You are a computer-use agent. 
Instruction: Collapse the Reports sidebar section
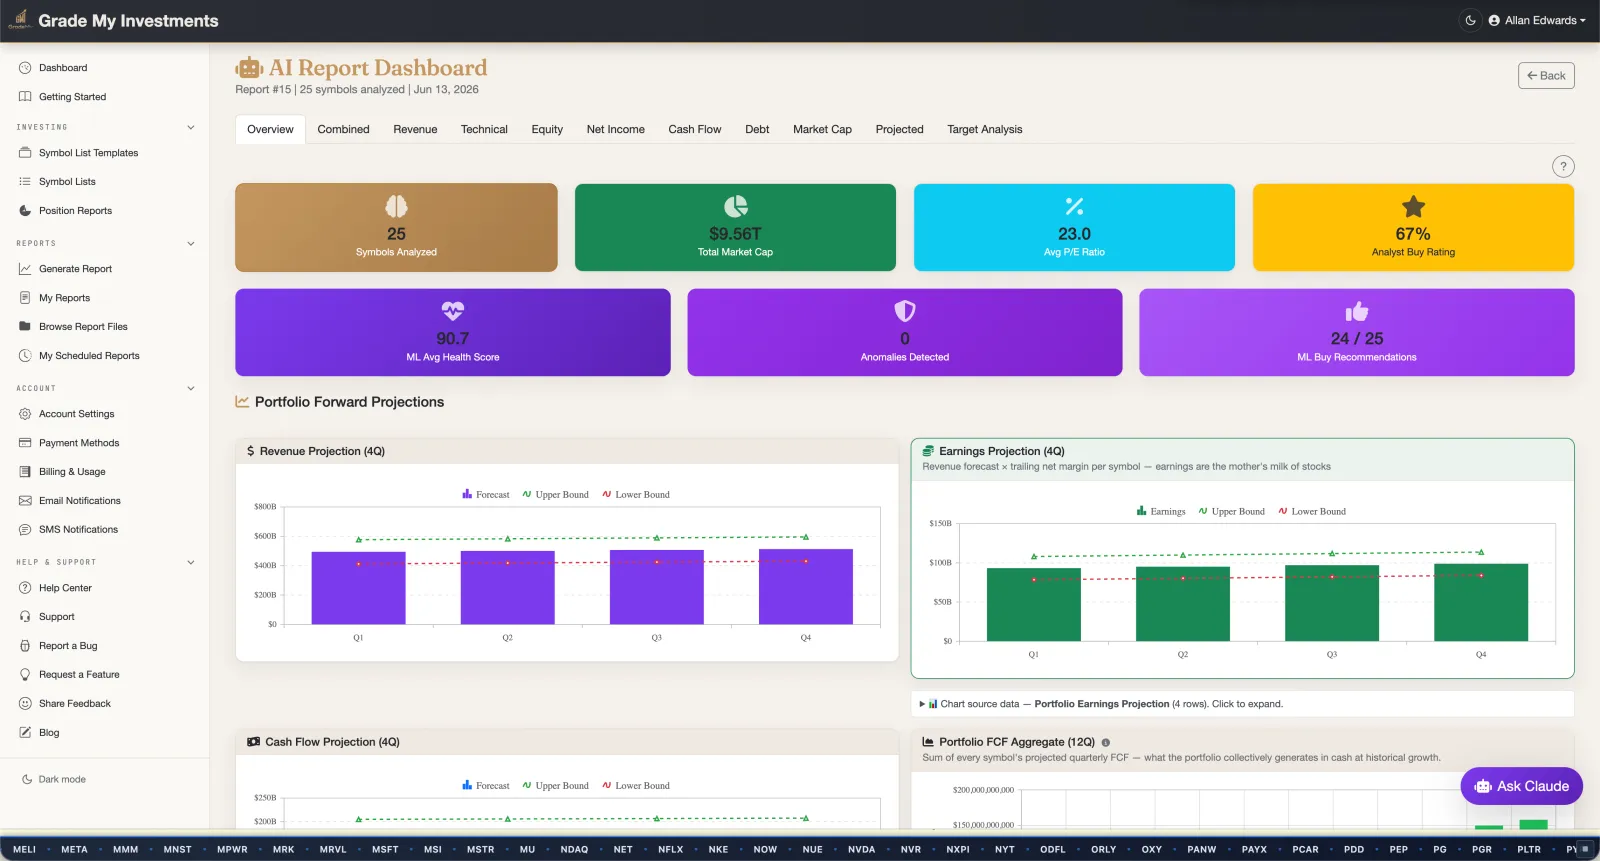pyautogui.click(x=191, y=243)
